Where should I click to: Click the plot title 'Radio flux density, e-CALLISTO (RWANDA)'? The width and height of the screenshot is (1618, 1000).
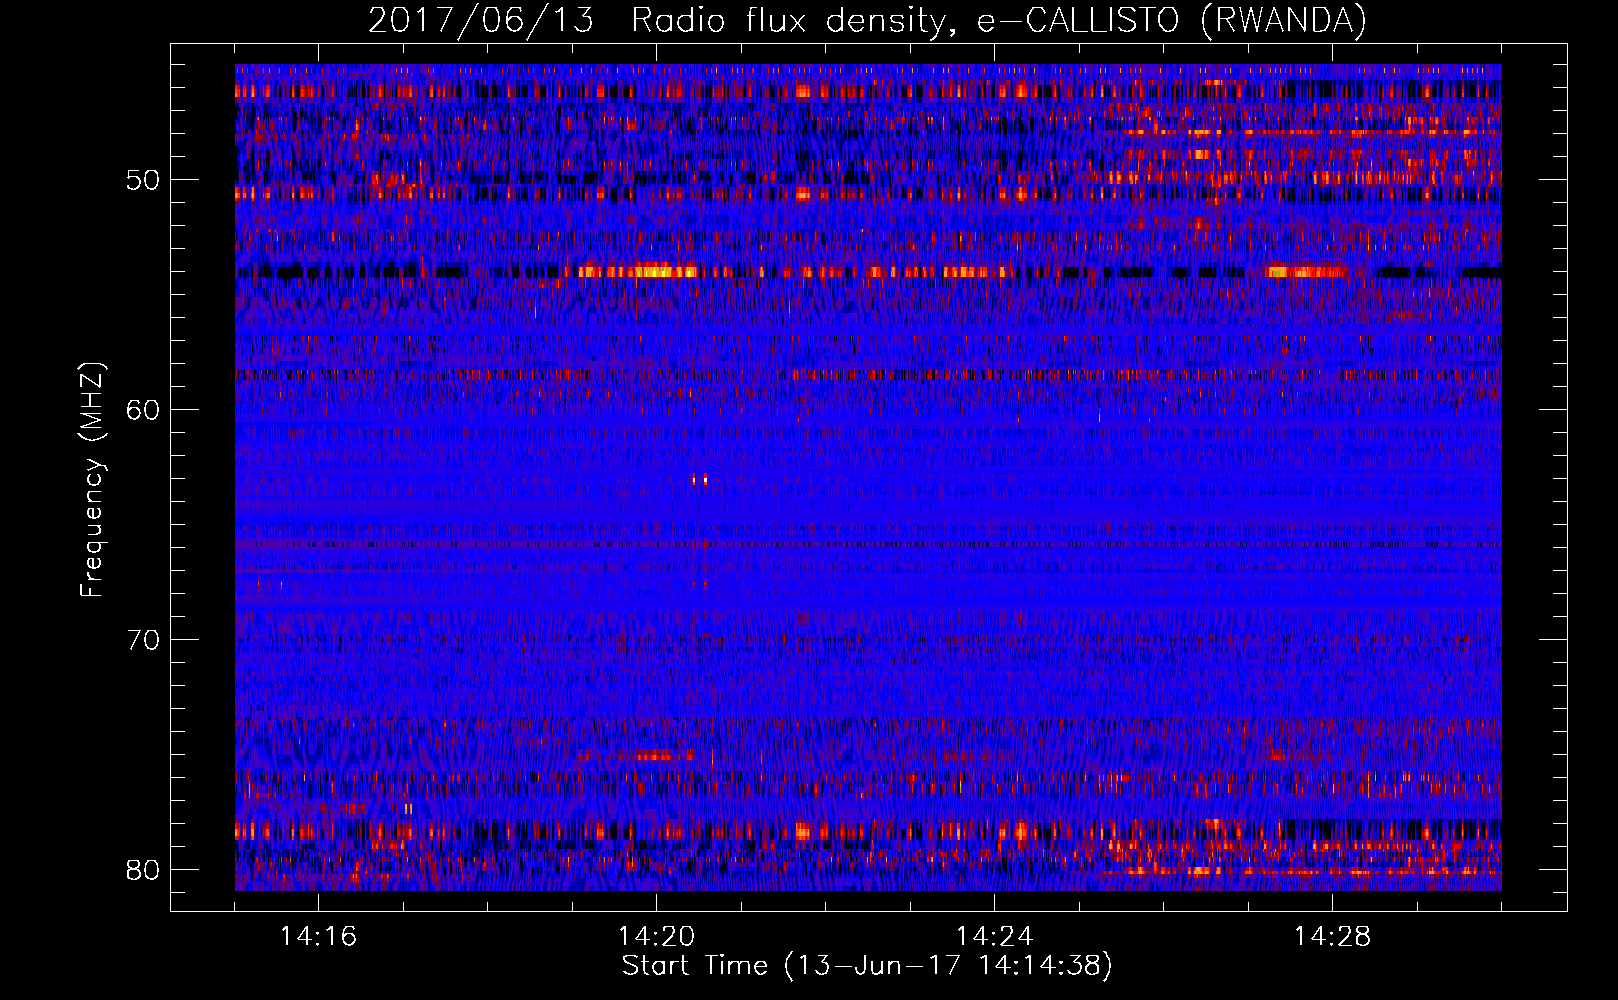[999, 20]
